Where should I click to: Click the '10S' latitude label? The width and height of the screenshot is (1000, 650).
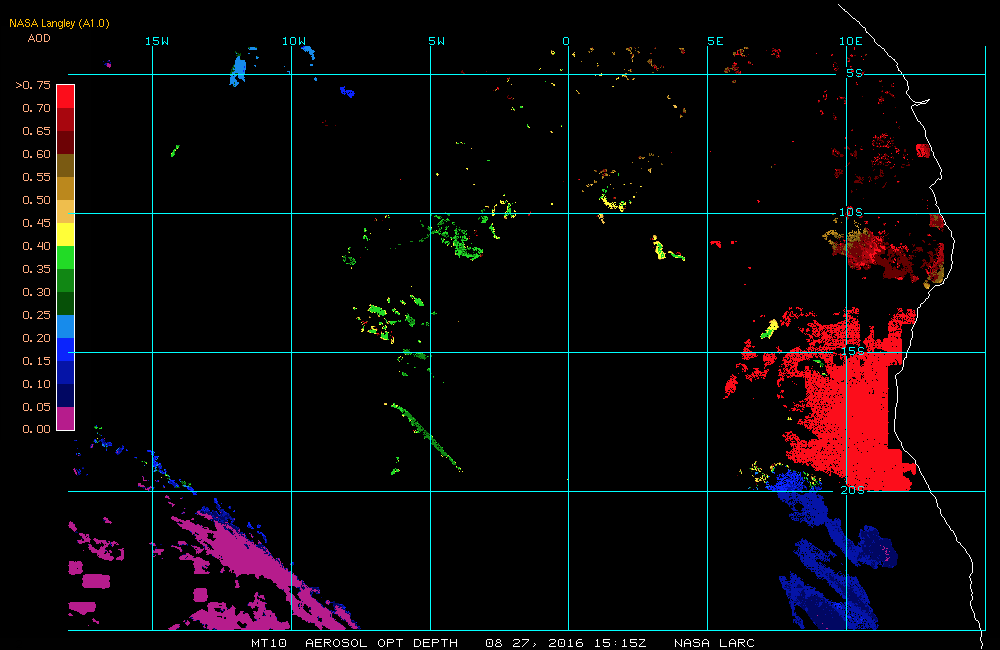tap(851, 212)
